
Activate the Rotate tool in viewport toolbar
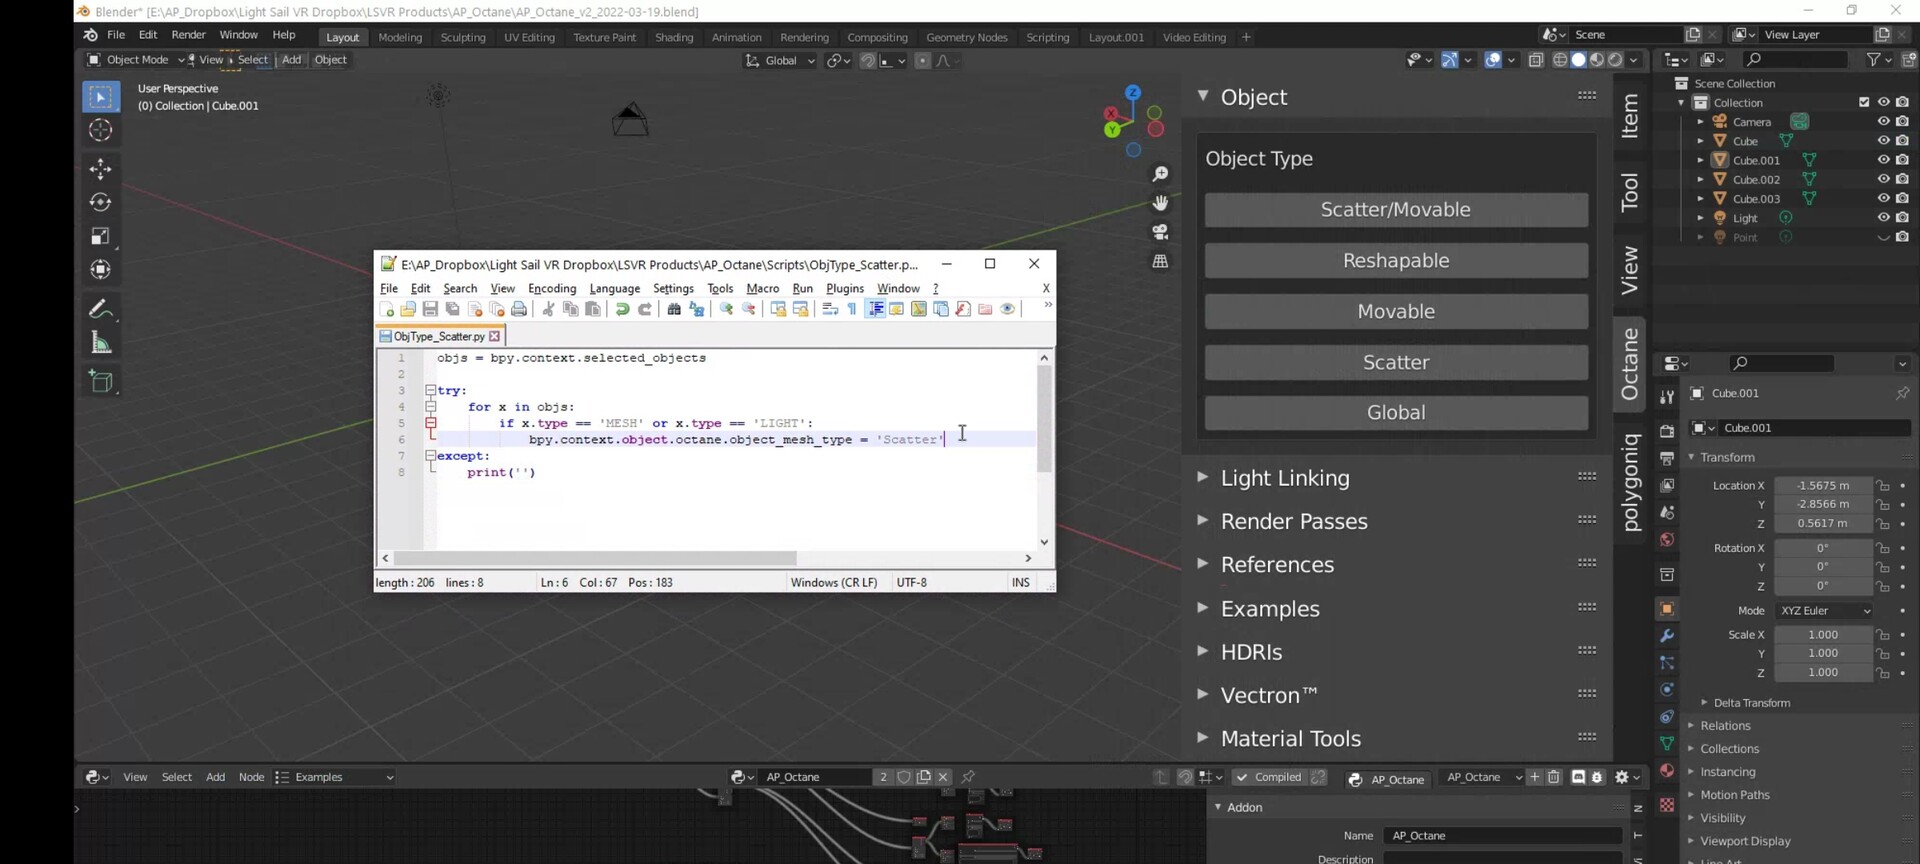pyautogui.click(x=100, y=202)
